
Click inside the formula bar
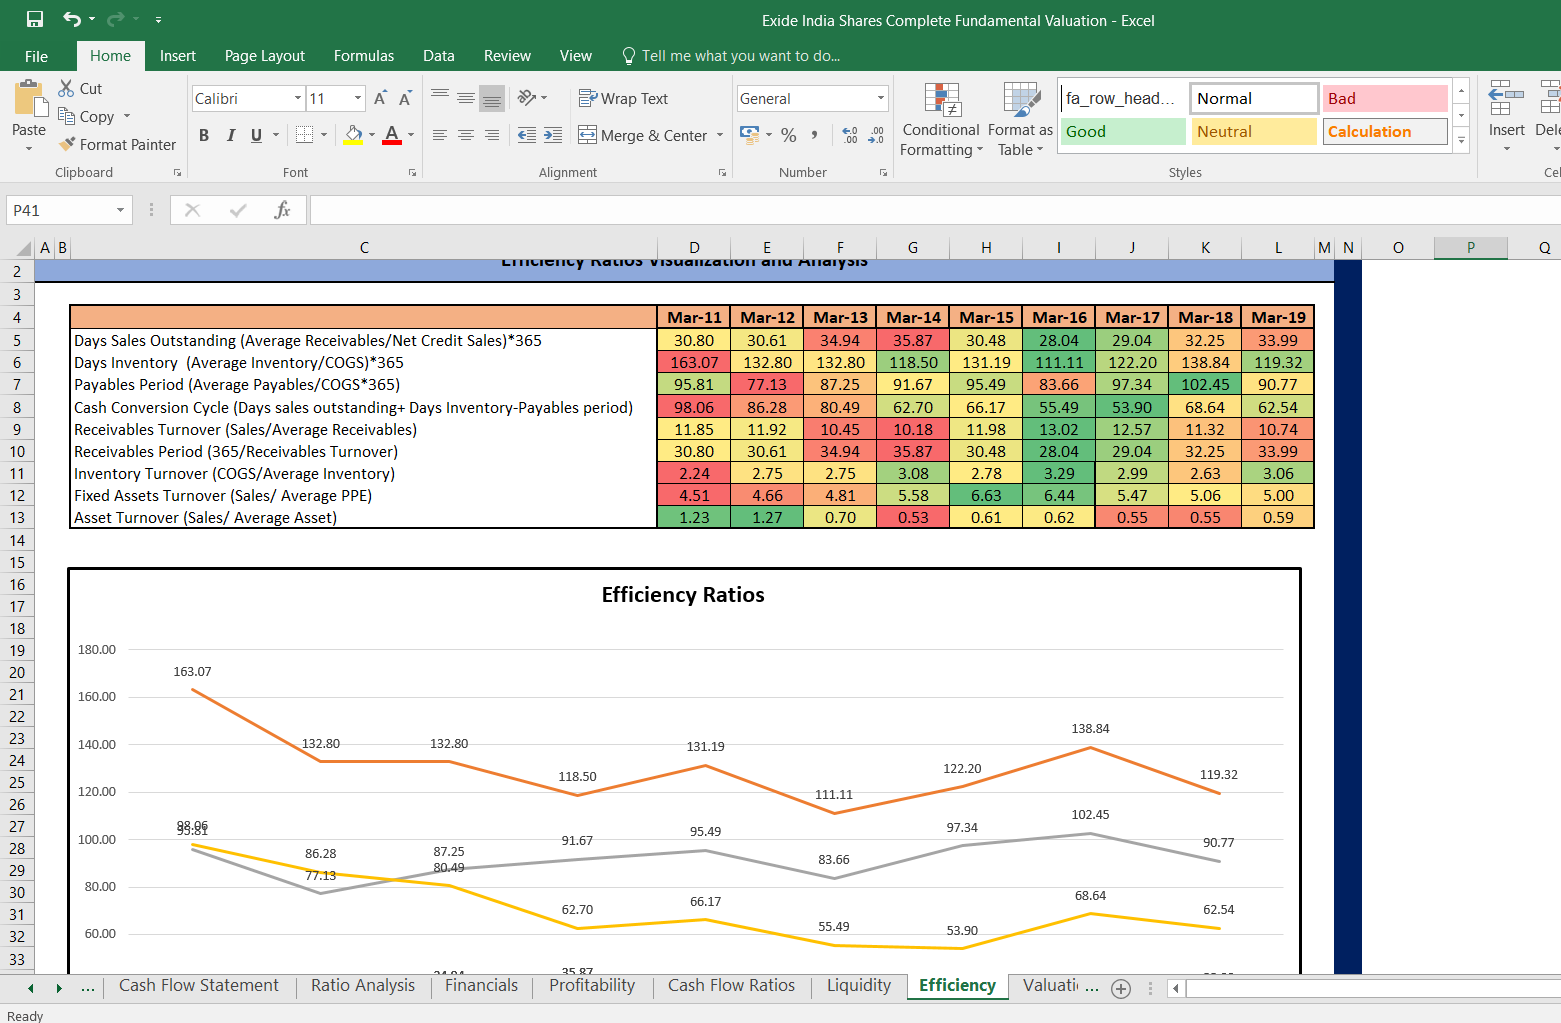pos(935,210)
